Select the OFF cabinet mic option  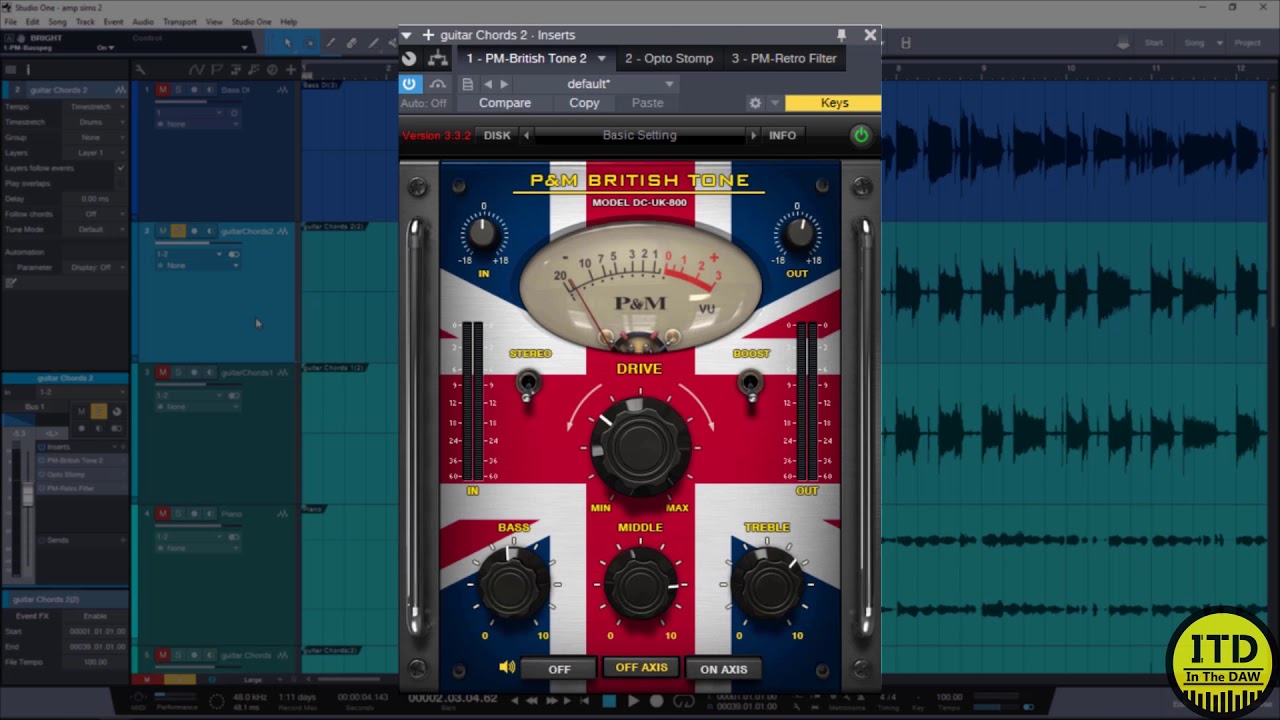(559, 669)
